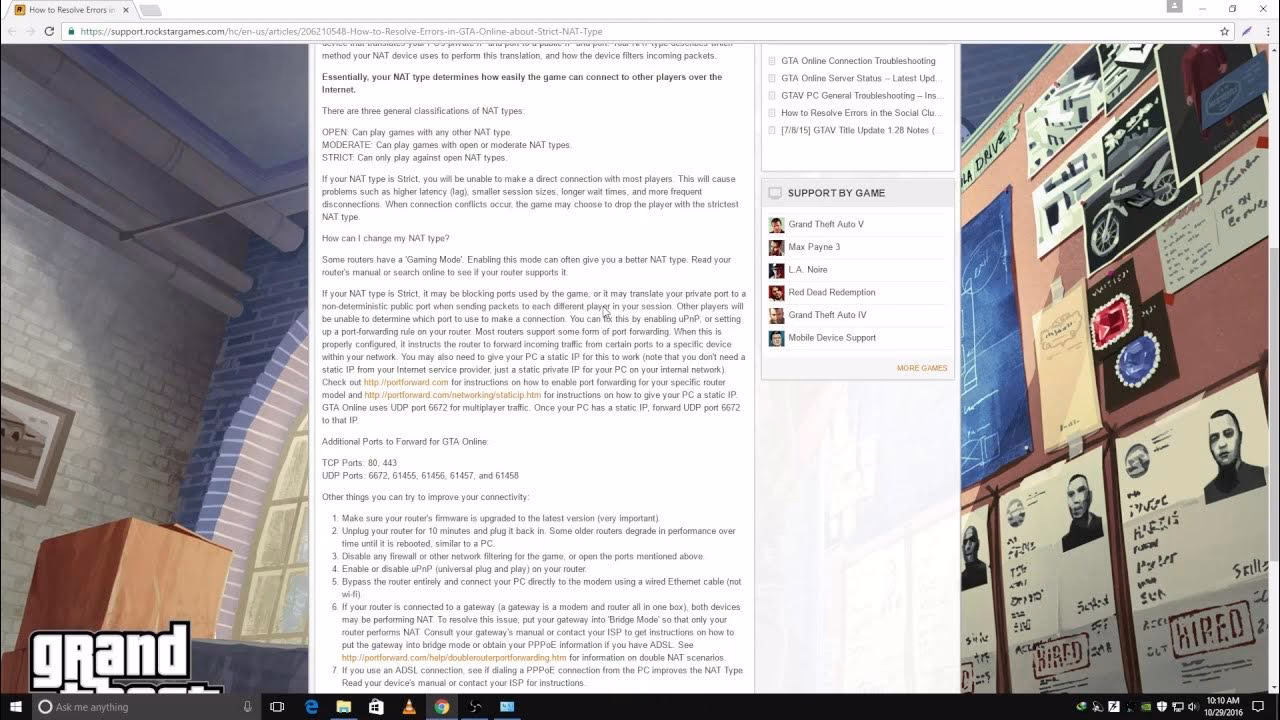Click the Chrome profile icon in the title bar
The image size is (1280, 720).
point(1176,8)
